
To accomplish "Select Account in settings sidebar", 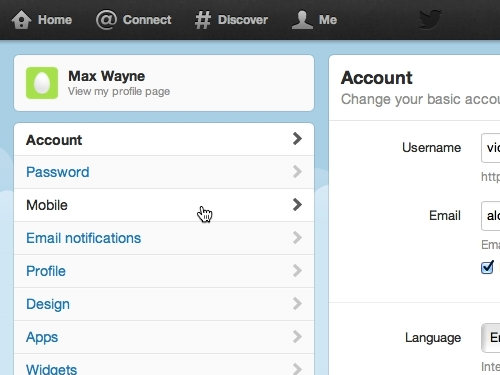I will pos(164,139).
